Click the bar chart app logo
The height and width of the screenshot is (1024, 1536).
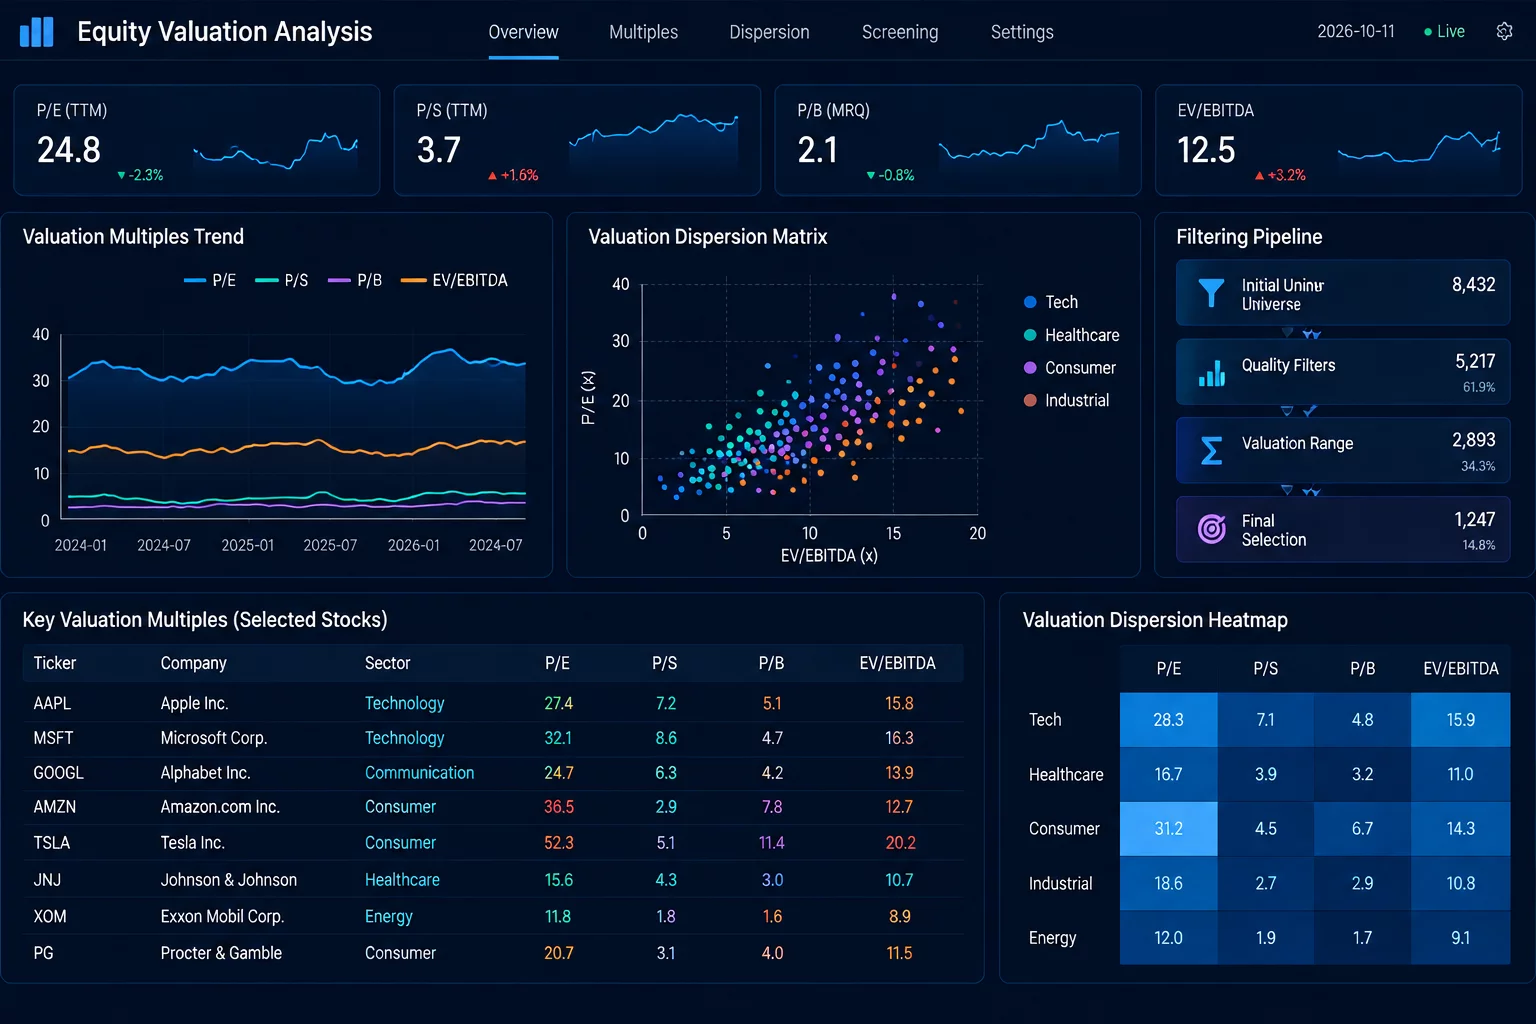(37, 32)
